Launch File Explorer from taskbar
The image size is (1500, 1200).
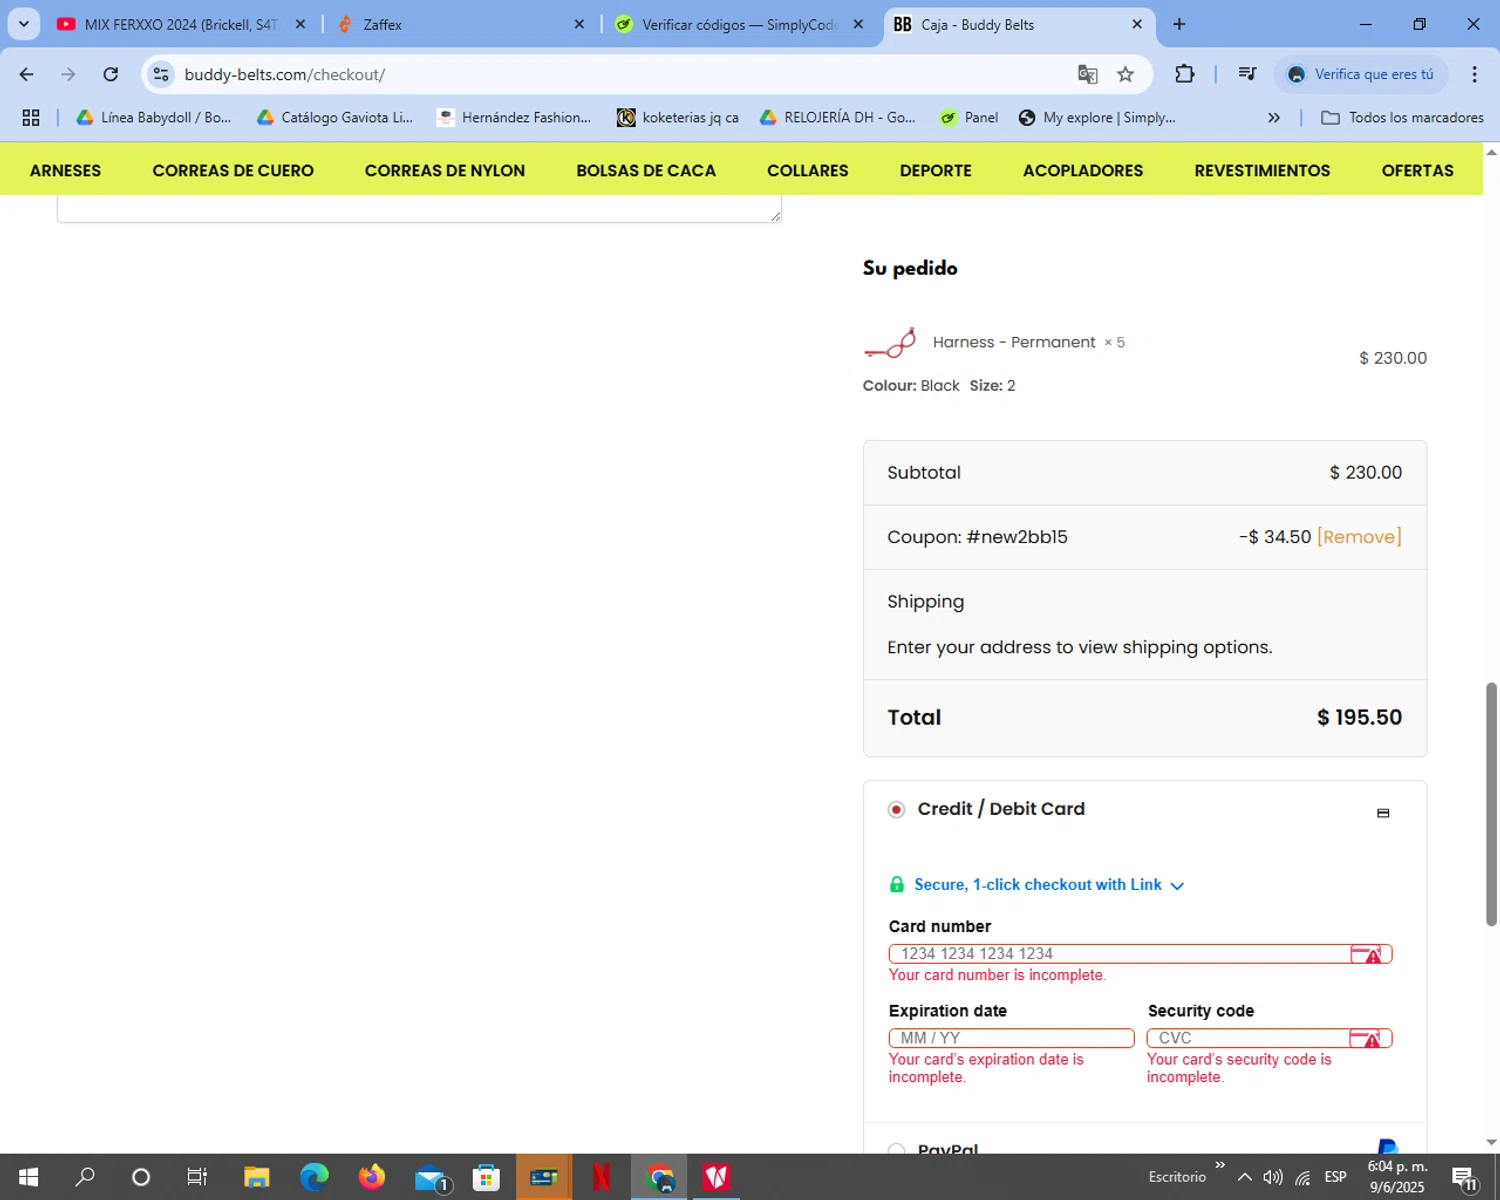(257, 1177)
